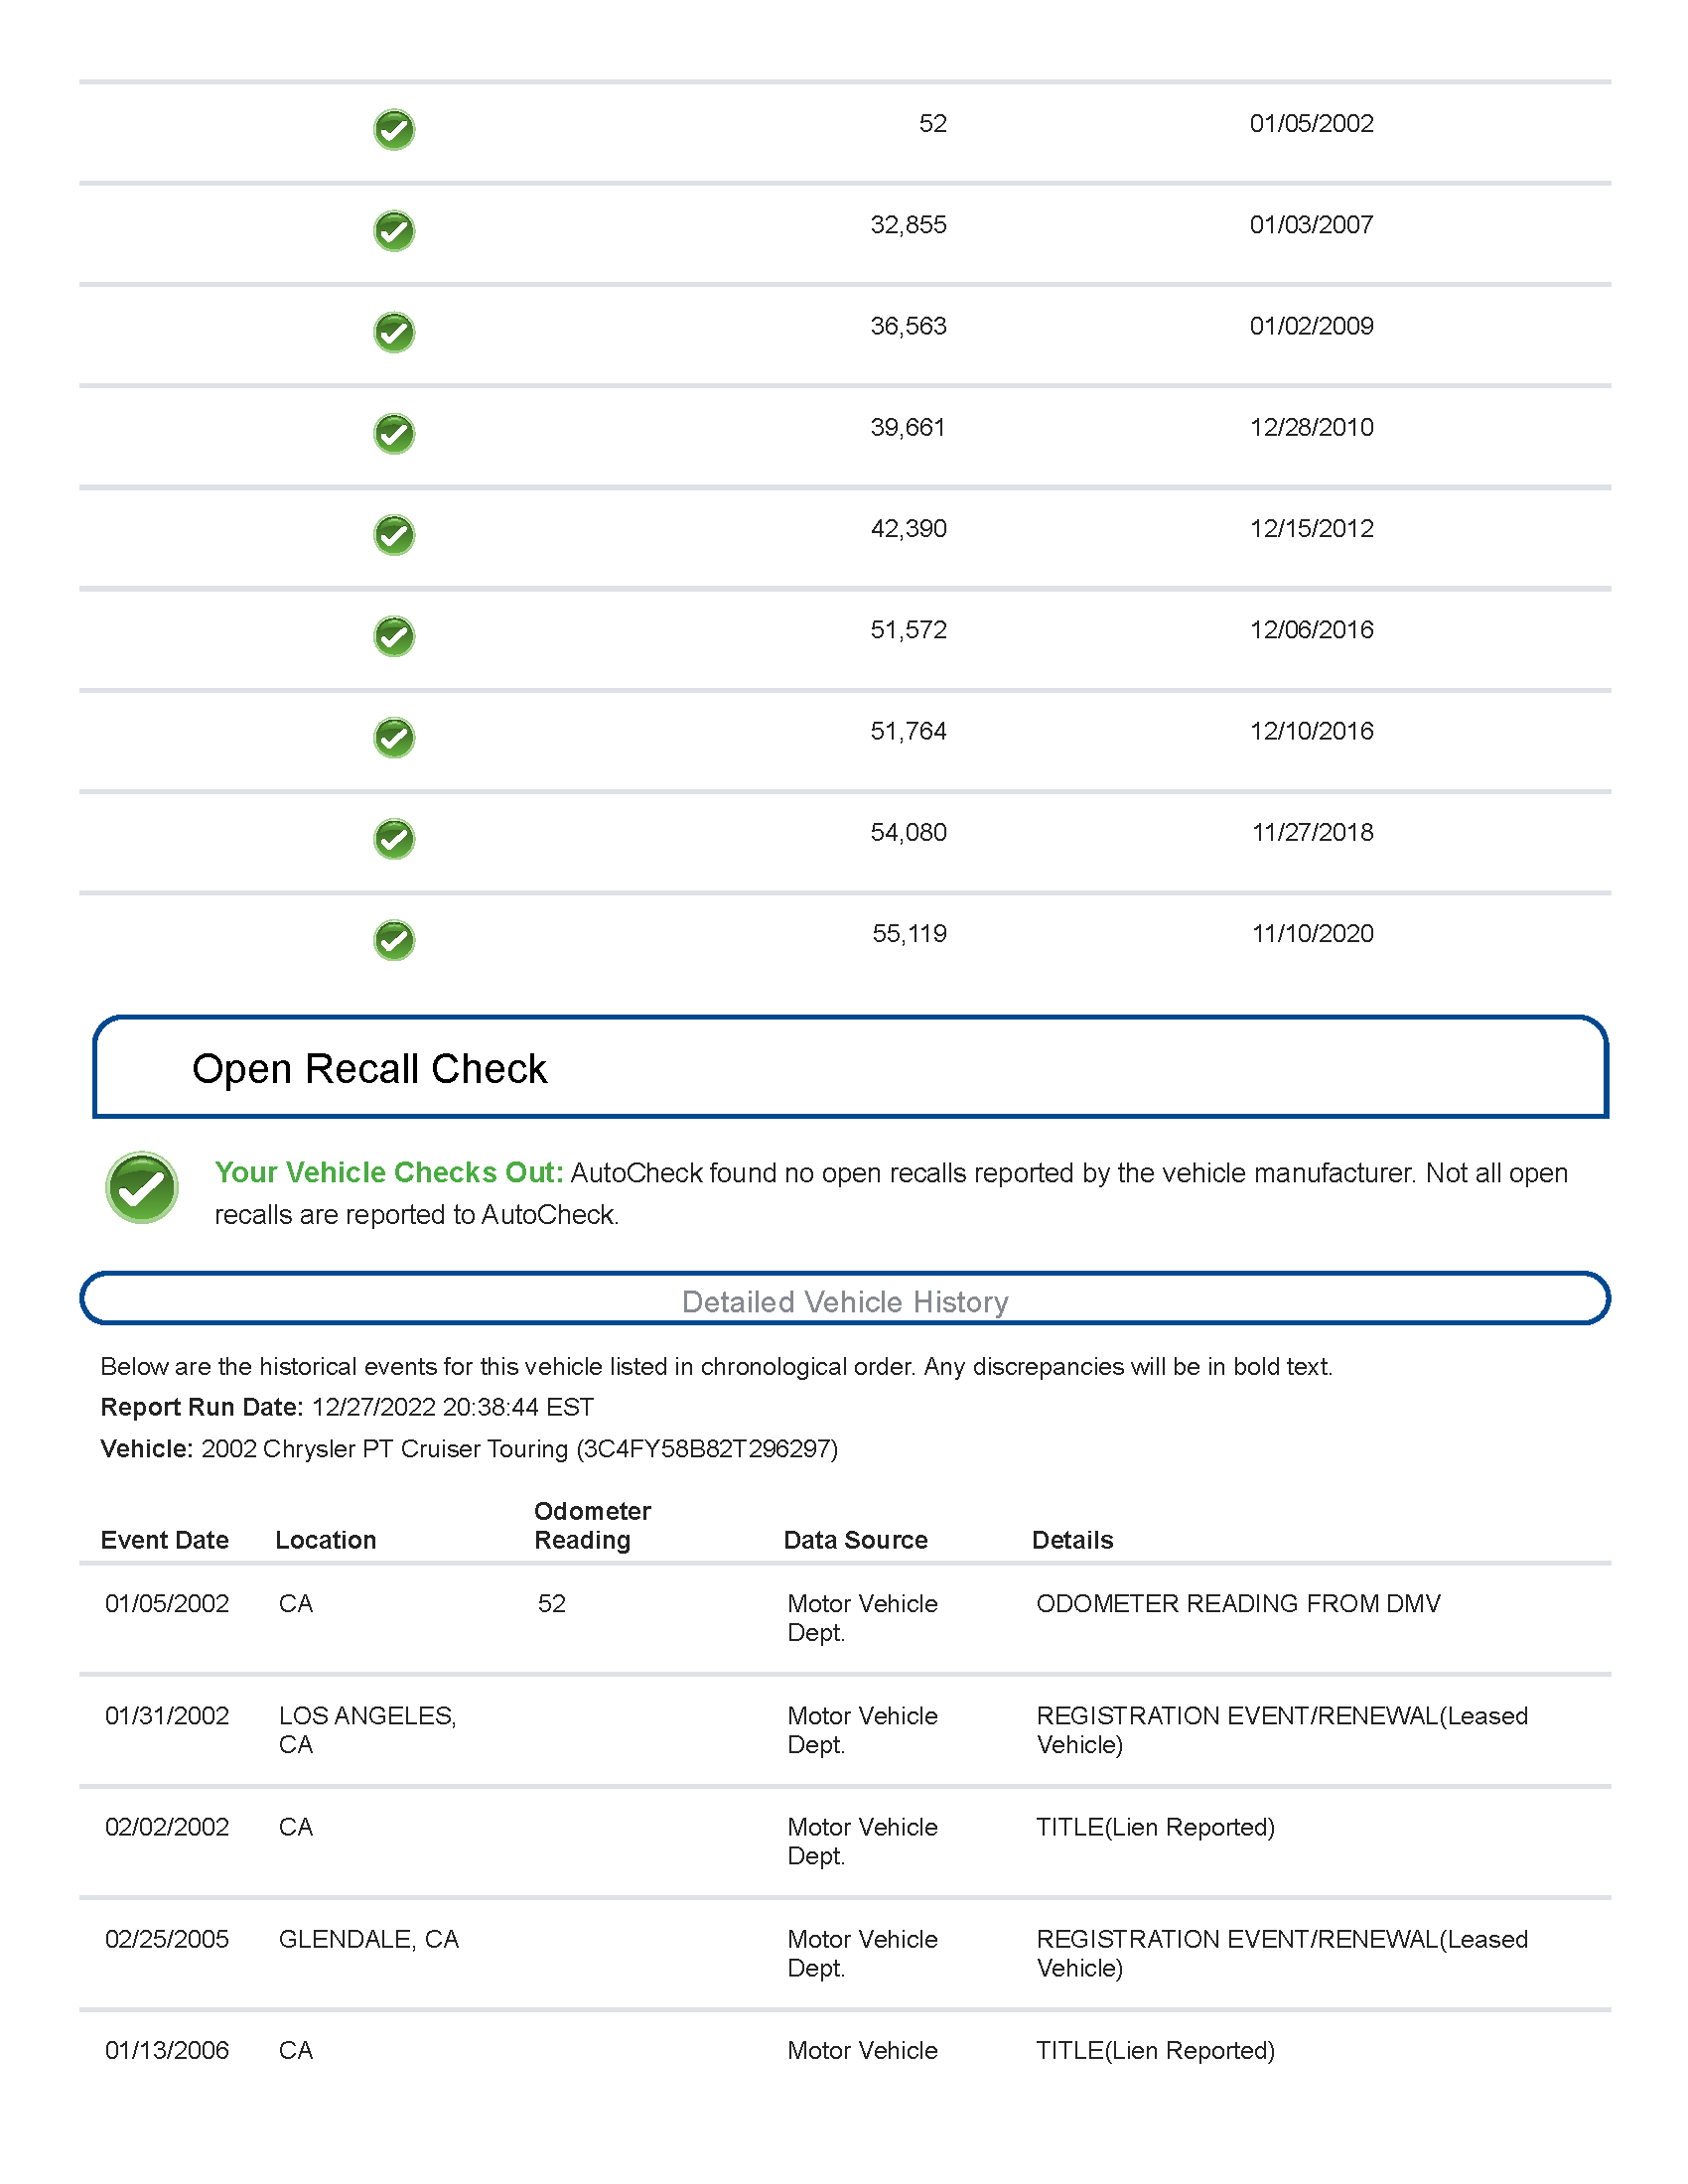Click the 01/31/2002 Los Angeles event row
Viewport: 1688px width, 2184px height.
[845, 1730]
